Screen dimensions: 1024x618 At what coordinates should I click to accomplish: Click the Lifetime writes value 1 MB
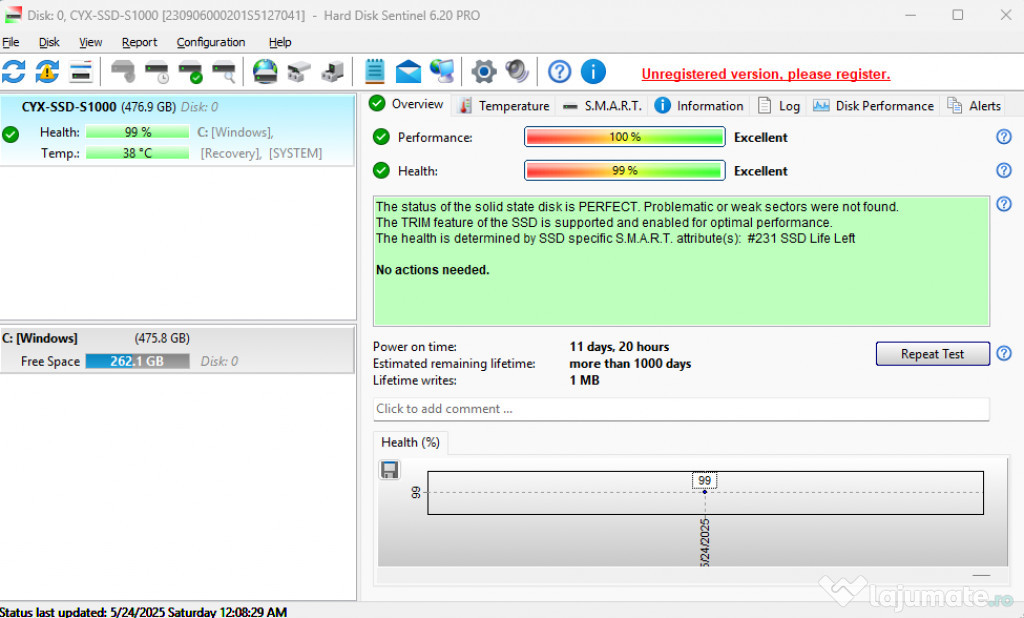click(x=584, y=380)
